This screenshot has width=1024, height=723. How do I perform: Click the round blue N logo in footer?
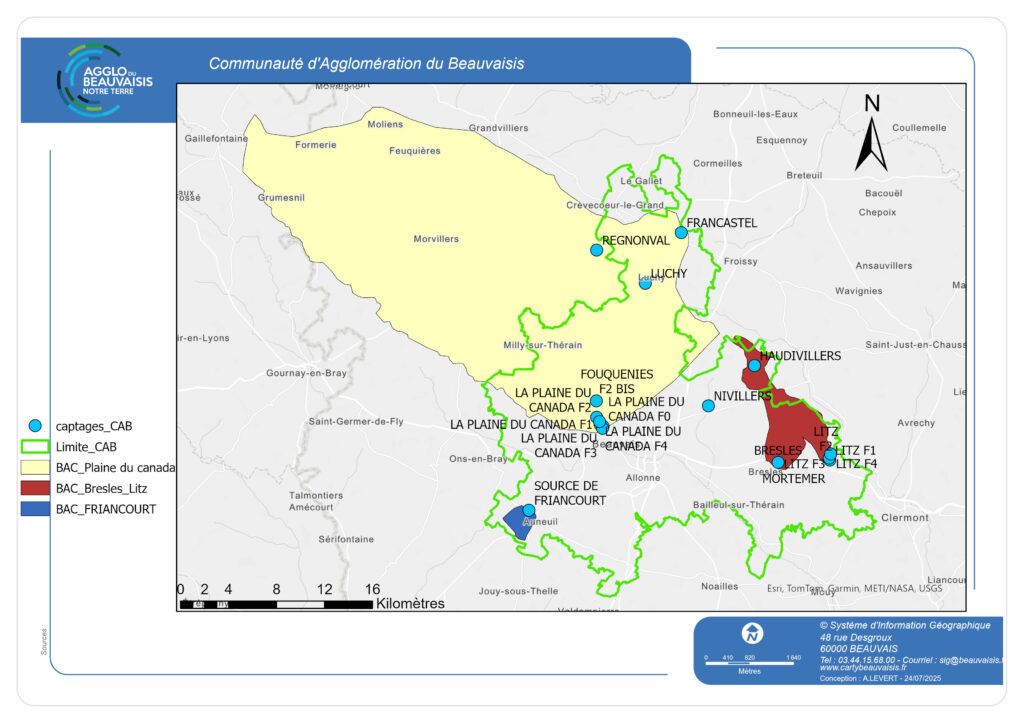tap(751, 633)
